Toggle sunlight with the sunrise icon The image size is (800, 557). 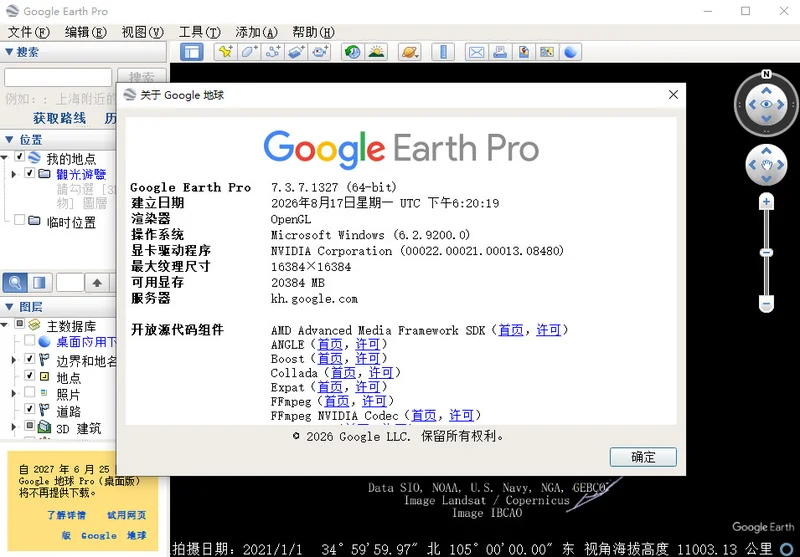(x=377, y=52)
